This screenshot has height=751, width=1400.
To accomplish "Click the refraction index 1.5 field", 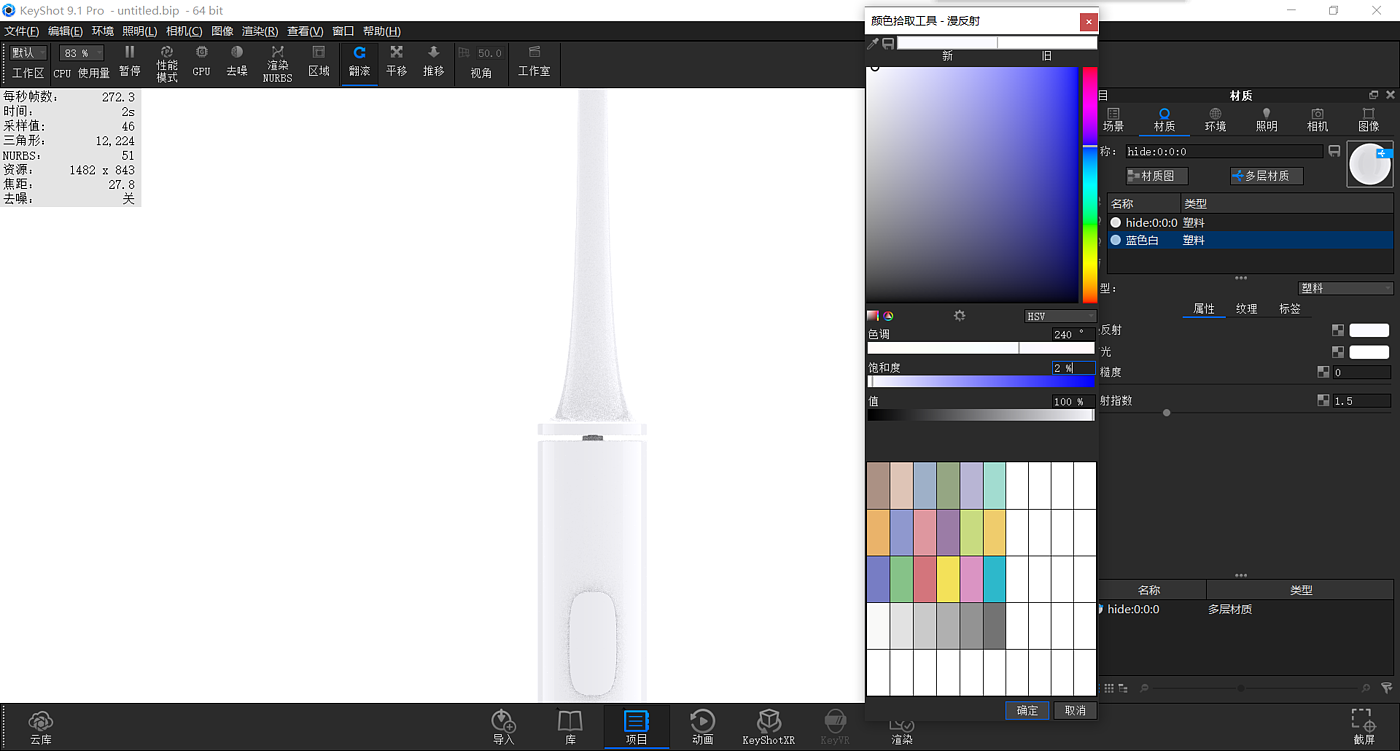I will click(x=1361, y=401).
